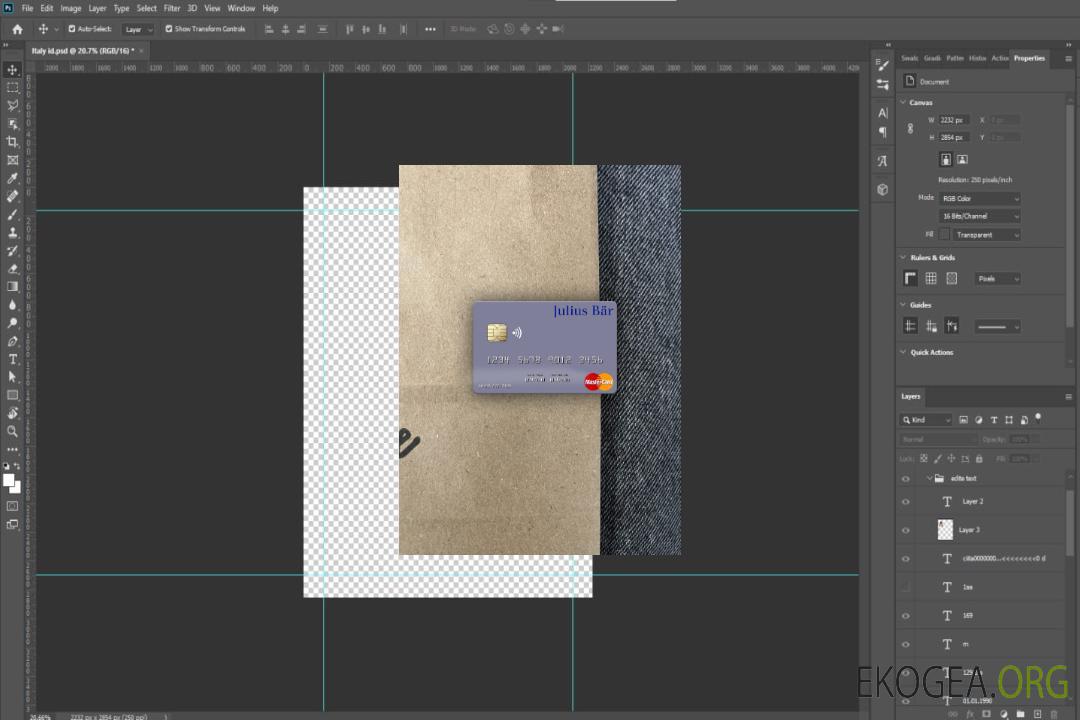The width and height of the screenshot is (1080, 720).
Task: Open the 16 Bits/Channel dropdown
Action: [x=979, y=216]
